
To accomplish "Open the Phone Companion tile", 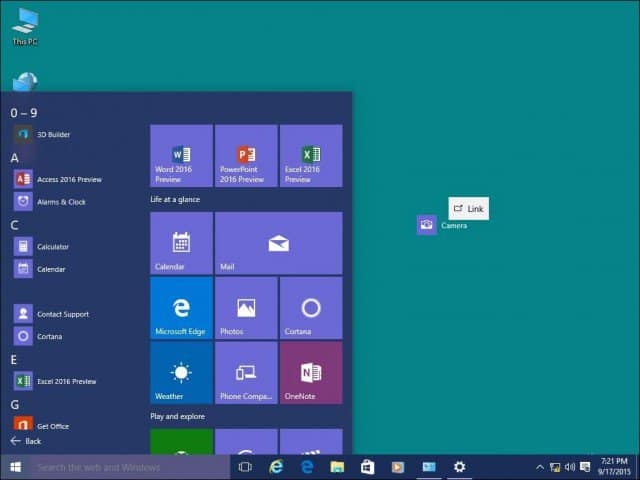I will (246, 373).
